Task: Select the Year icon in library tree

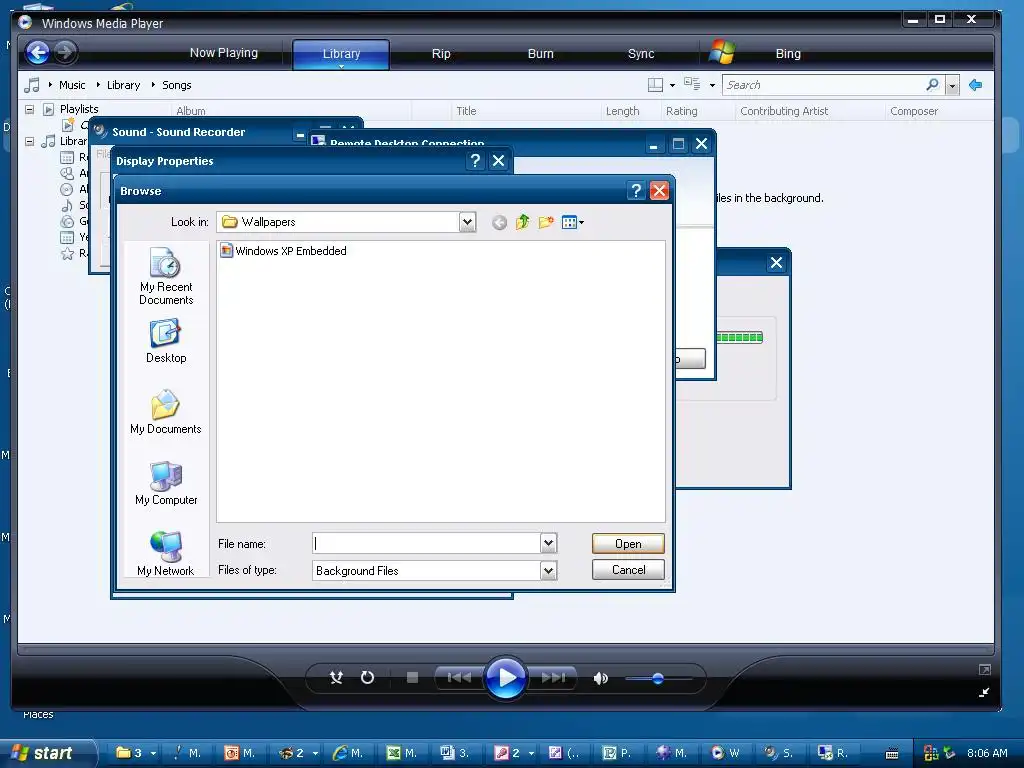Action: (67, 237)
